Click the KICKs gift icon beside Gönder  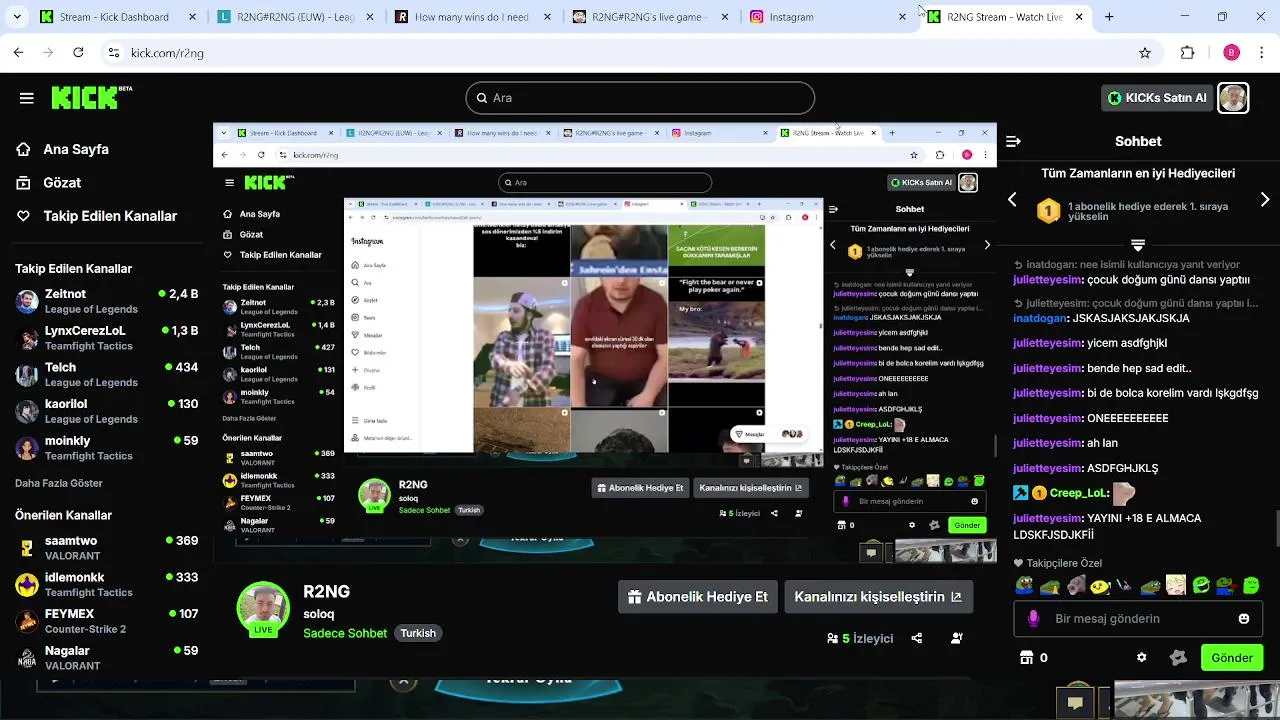click(1178, 658)
